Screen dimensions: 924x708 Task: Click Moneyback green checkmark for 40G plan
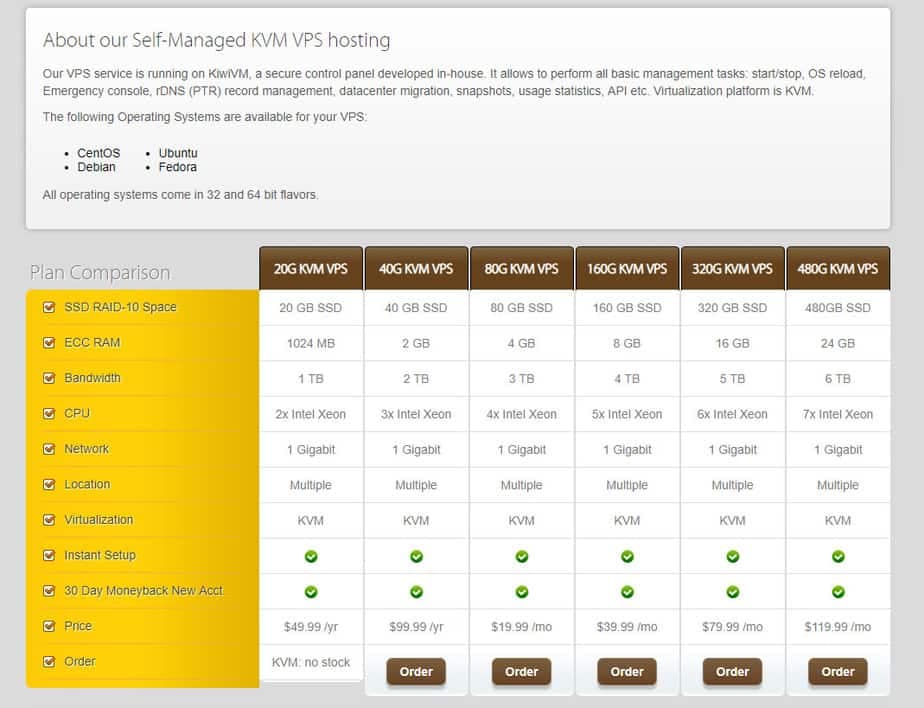(x=416, y=592)
